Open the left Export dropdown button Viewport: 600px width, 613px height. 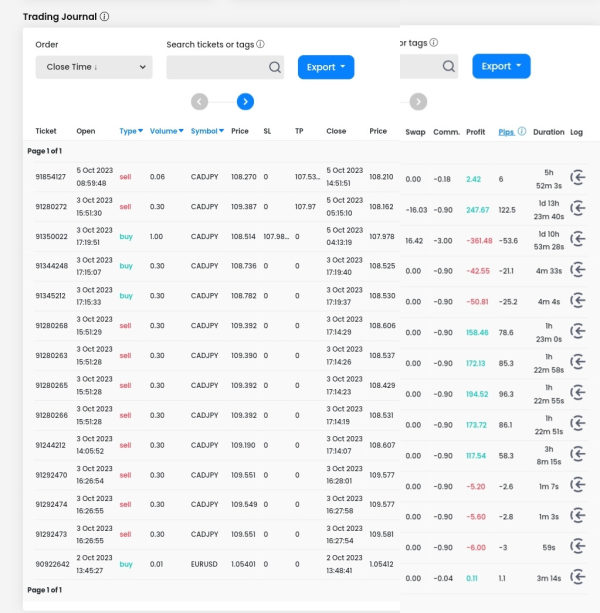point(326,67)
